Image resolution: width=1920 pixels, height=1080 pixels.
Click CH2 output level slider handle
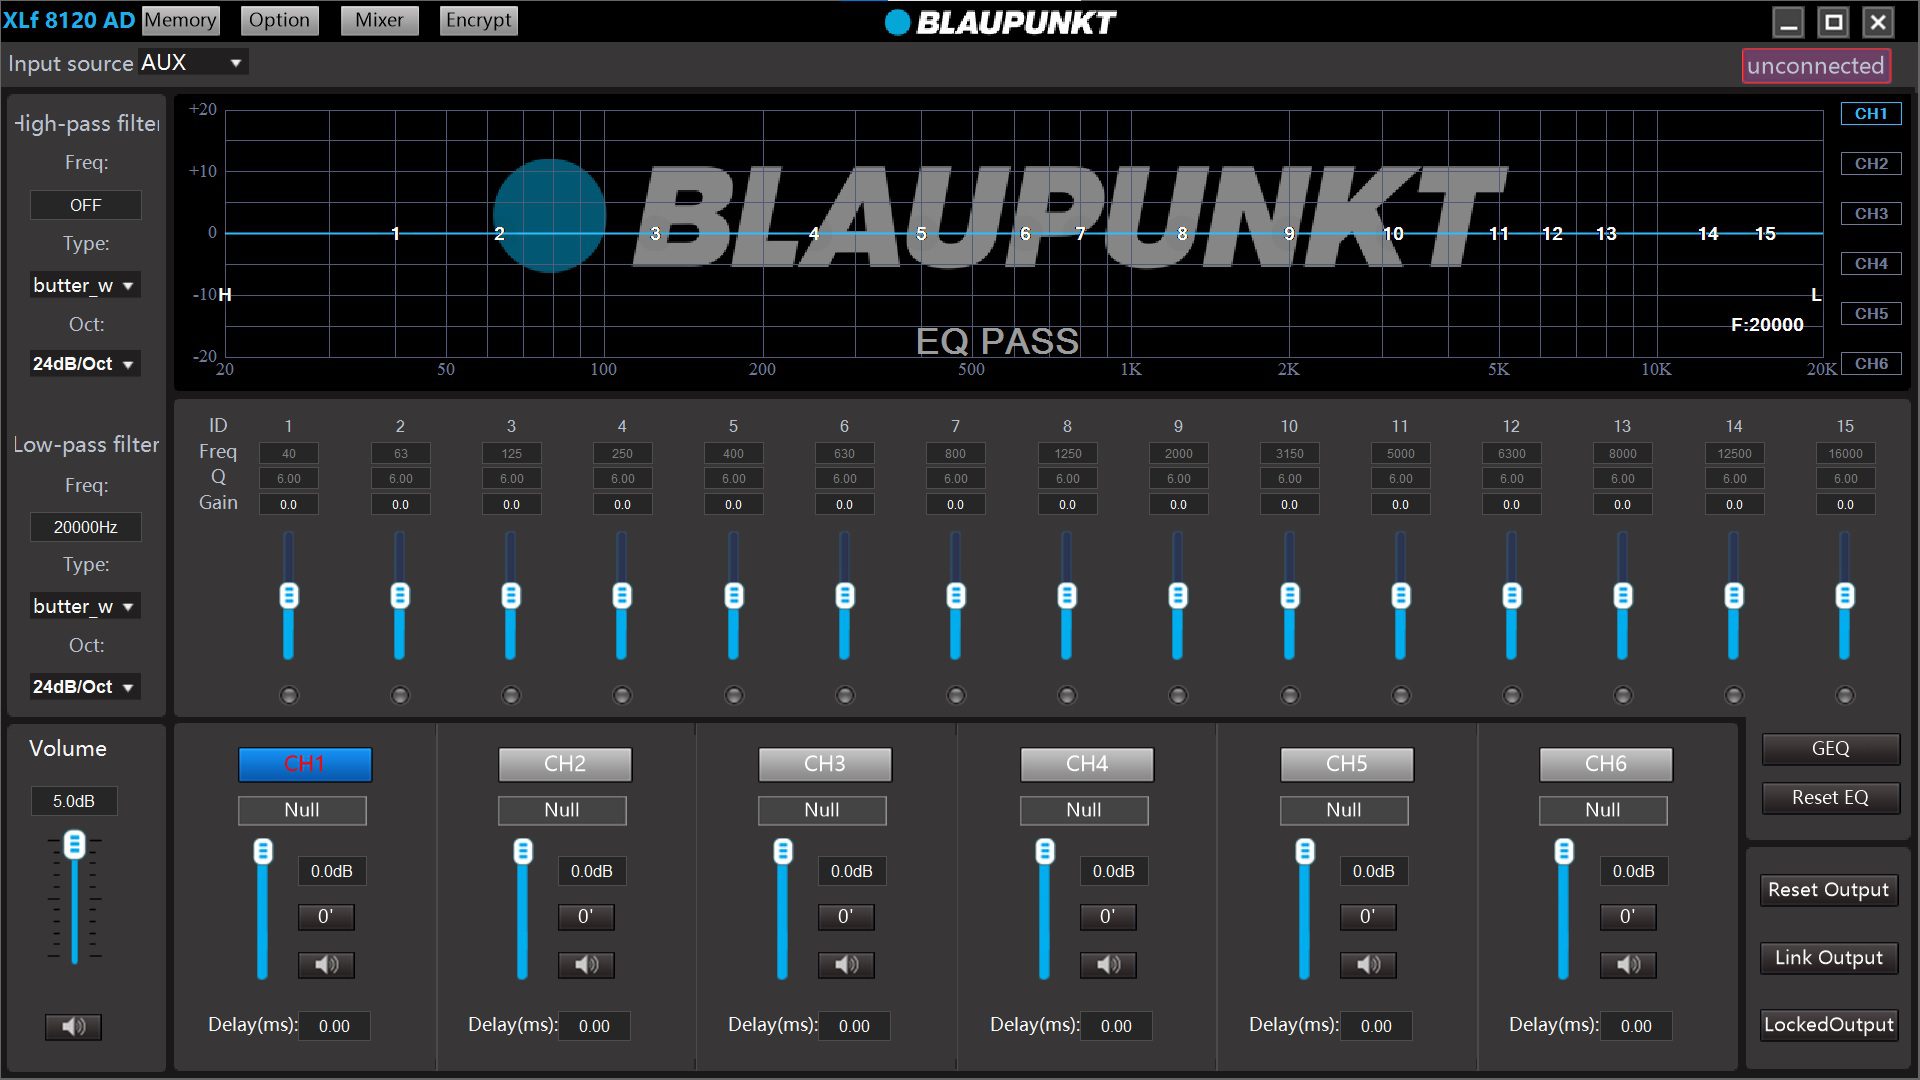click(523, 852)
